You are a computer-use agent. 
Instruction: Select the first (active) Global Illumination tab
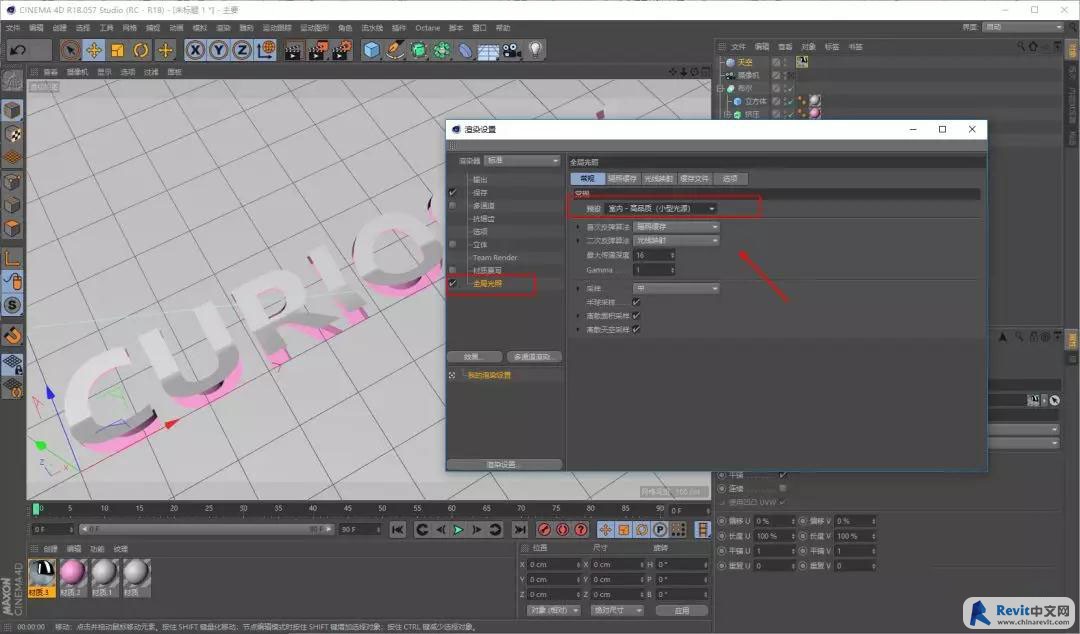pos(588,178)
